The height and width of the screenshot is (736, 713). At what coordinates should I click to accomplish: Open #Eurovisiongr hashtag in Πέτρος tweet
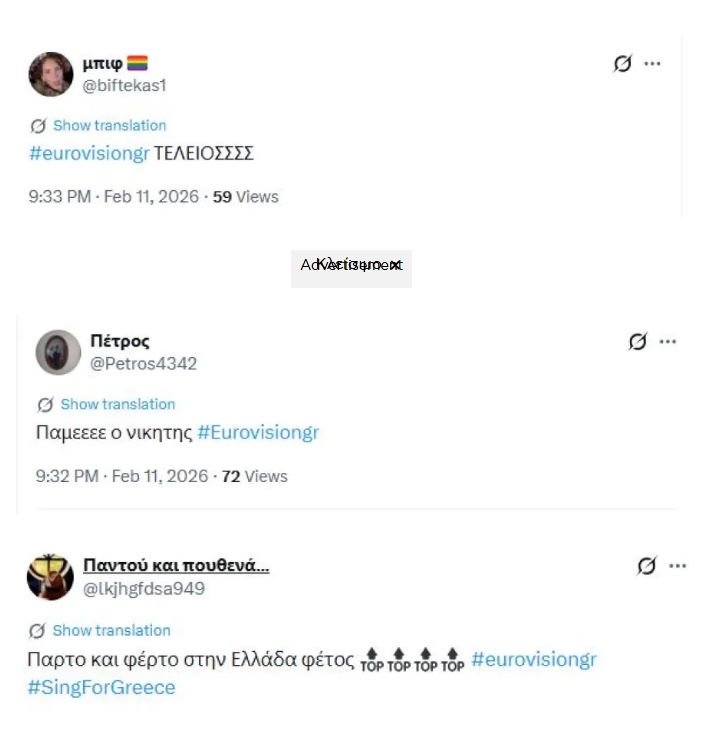pos(258,432)
